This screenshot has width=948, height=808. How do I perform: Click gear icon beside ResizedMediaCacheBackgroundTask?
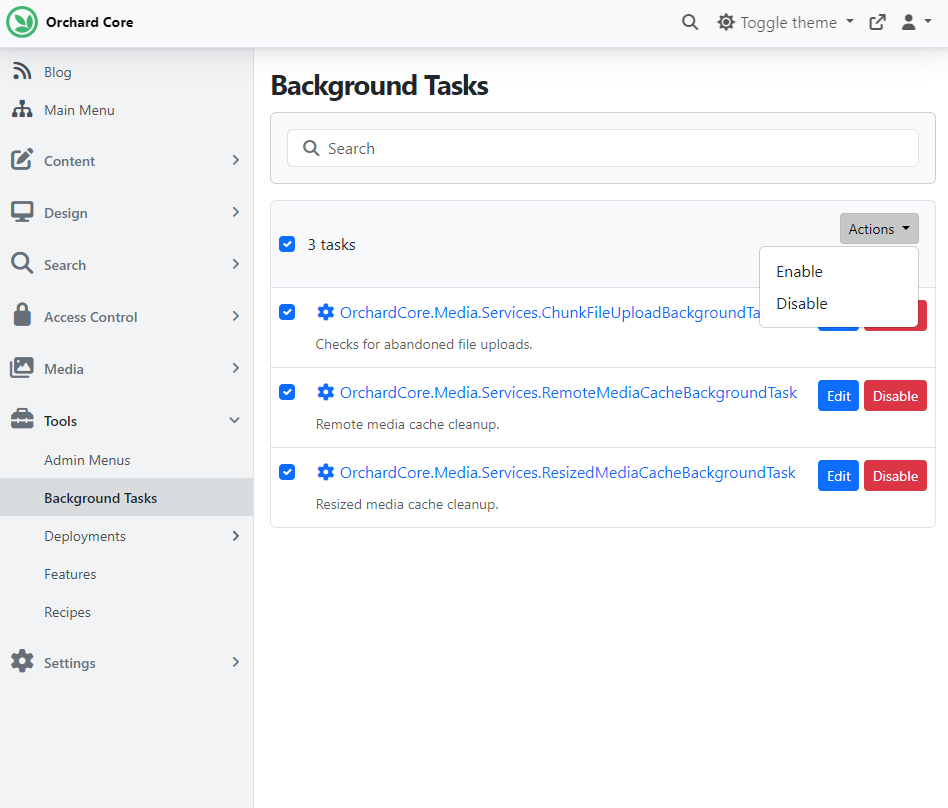[326, 472]
